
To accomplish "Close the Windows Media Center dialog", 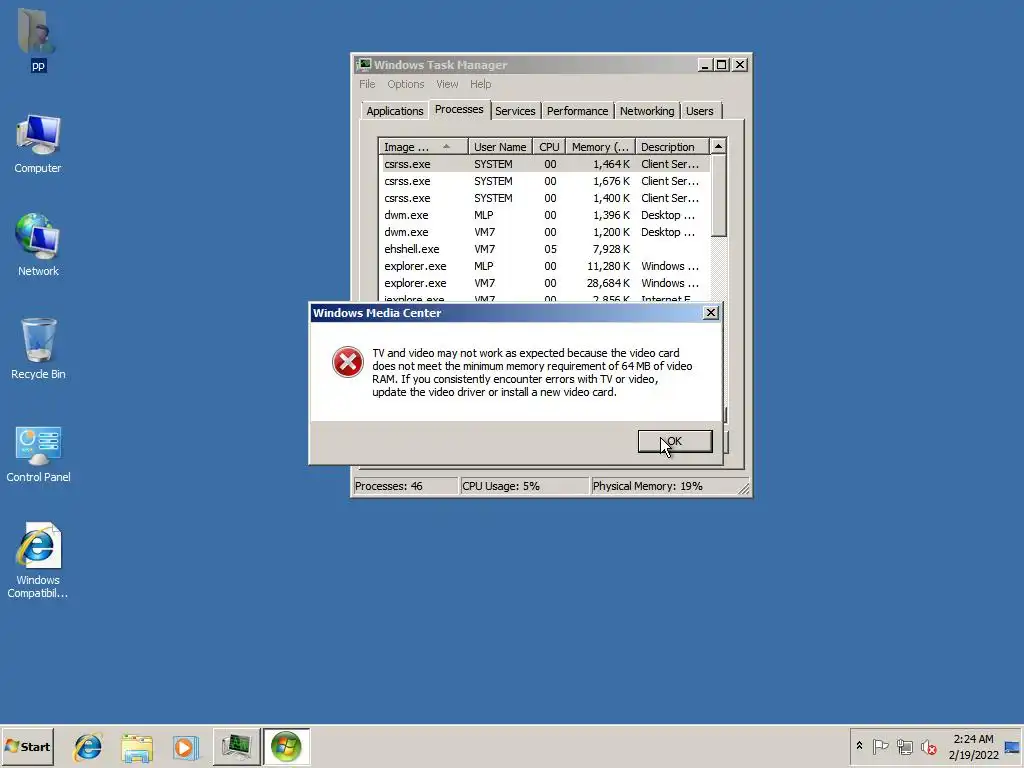I will click(x=711, y=313).
